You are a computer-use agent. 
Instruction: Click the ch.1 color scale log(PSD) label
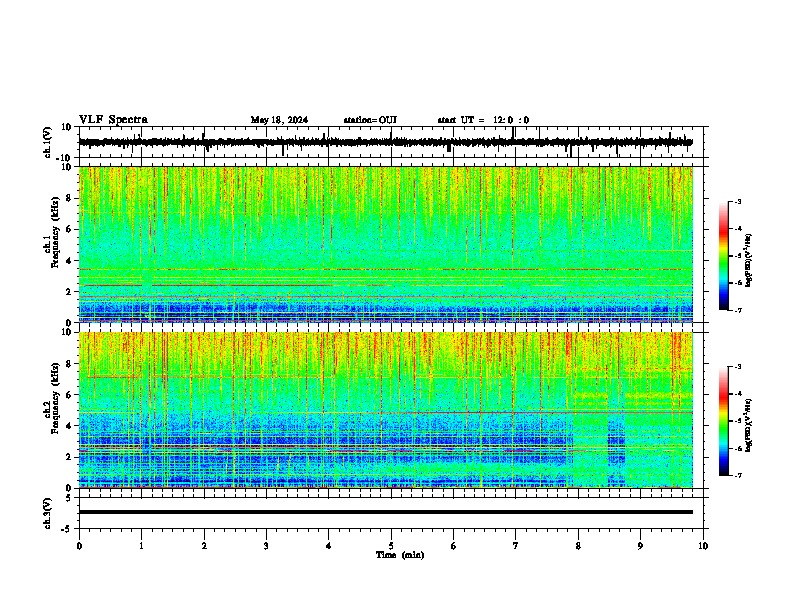click(x=748, y=261)
